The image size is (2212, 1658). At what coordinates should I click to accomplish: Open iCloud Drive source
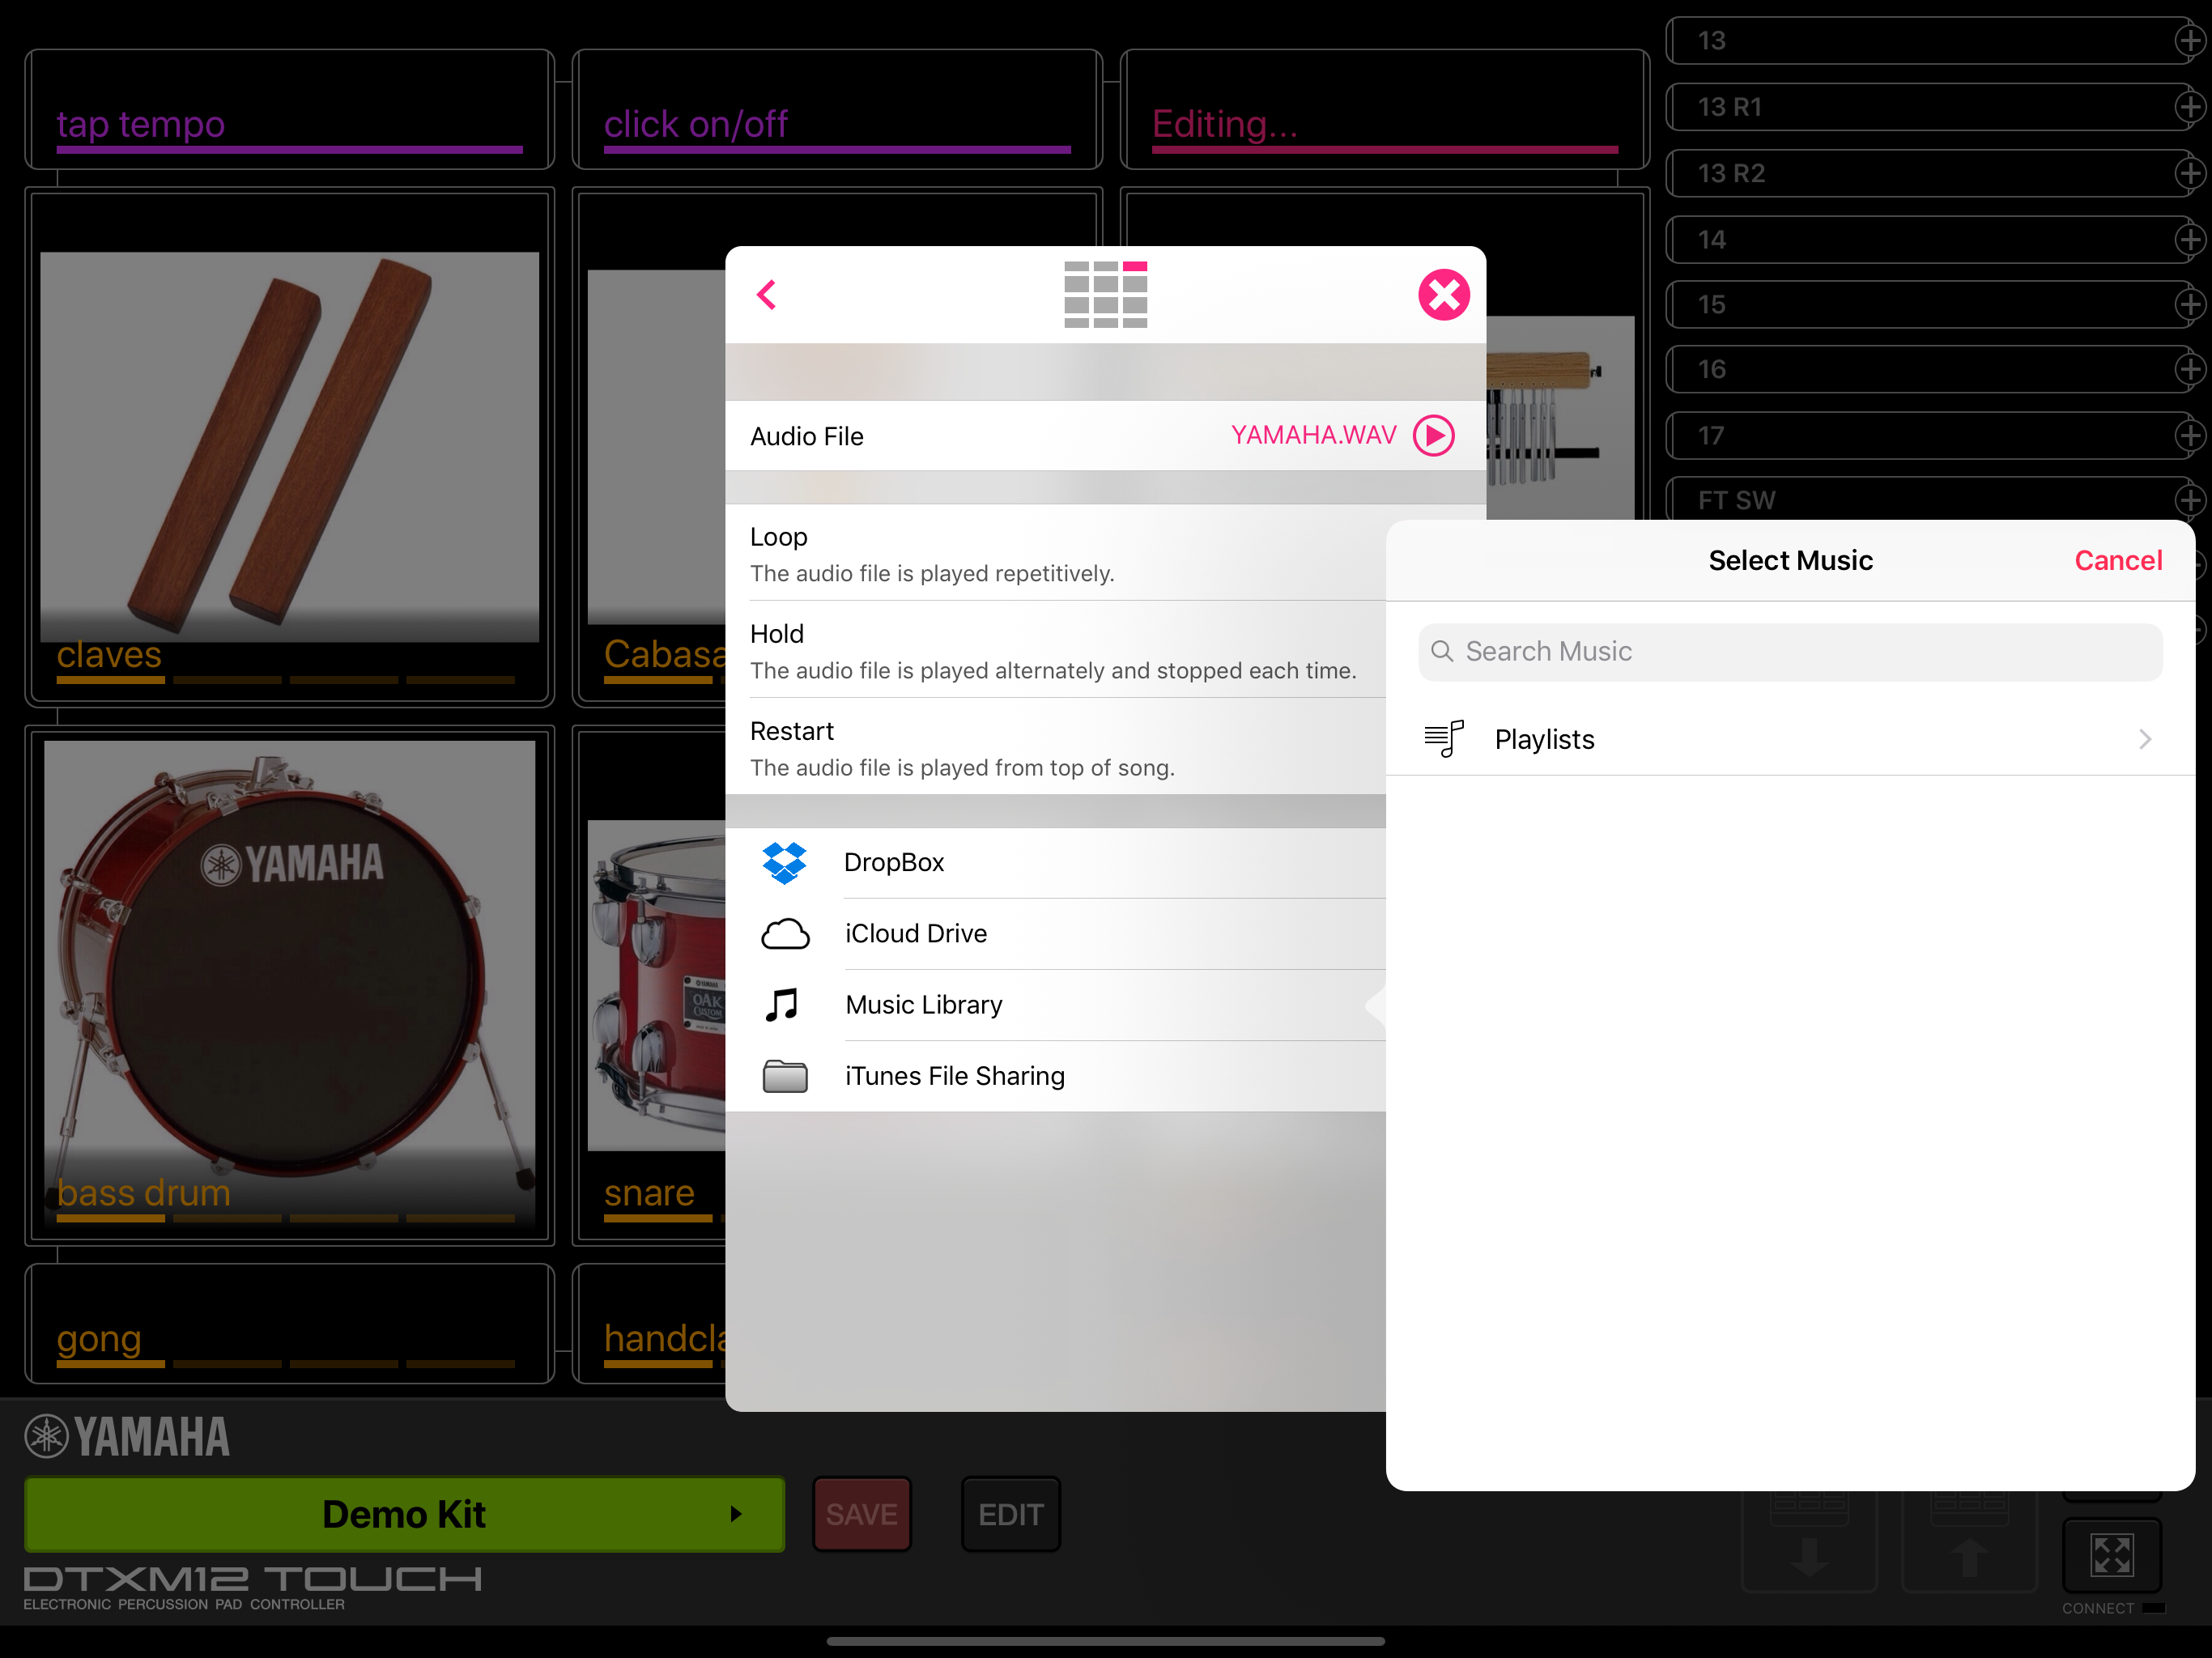pos(1056,933)
